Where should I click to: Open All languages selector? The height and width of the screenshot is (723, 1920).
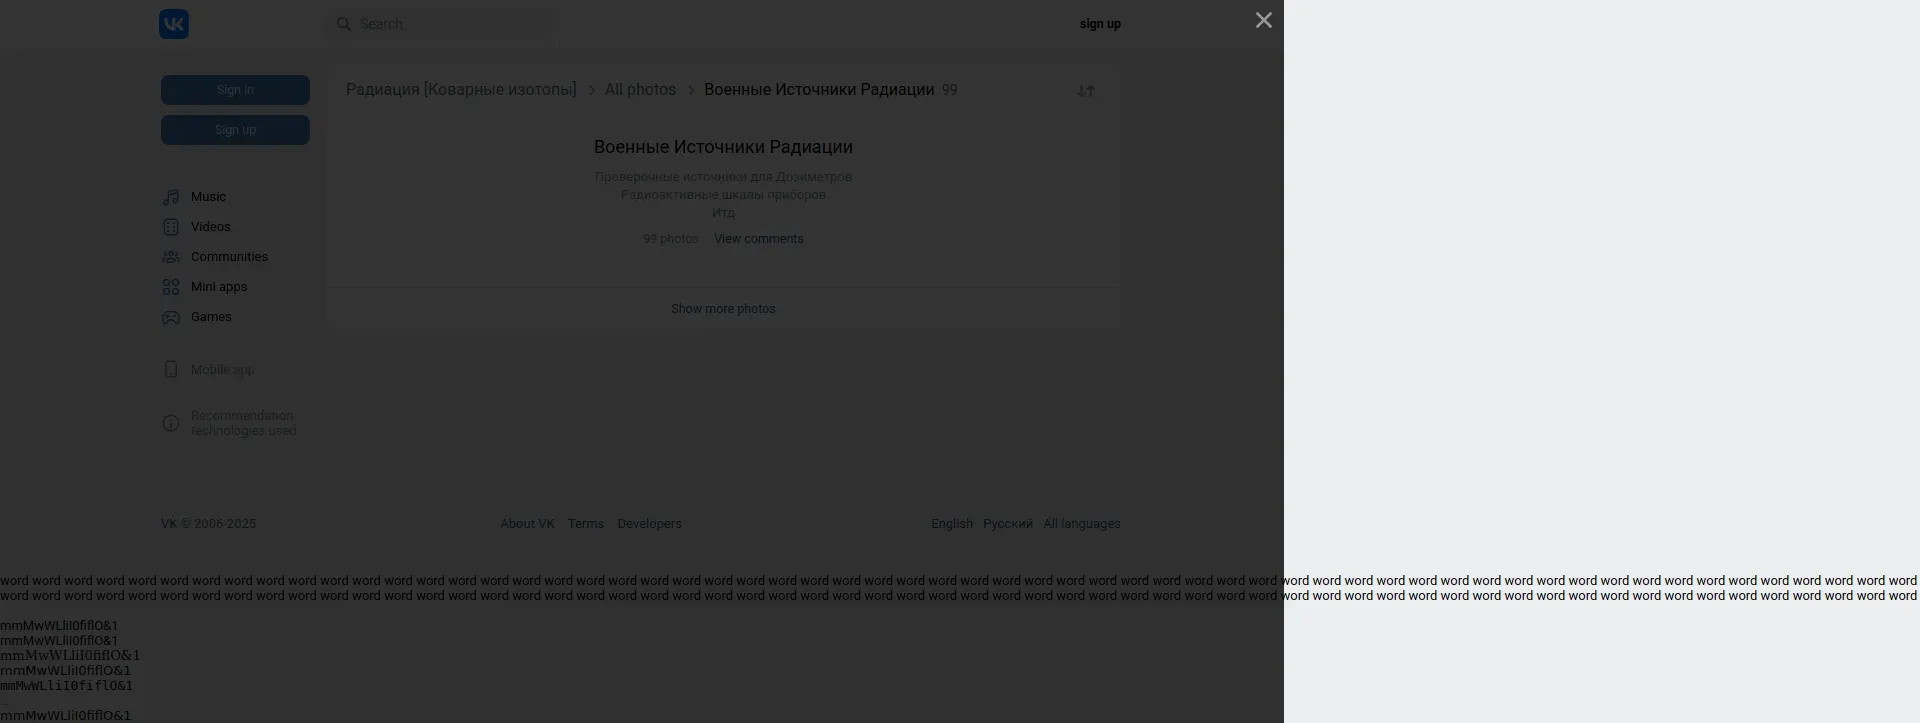tap(1082, 524)
